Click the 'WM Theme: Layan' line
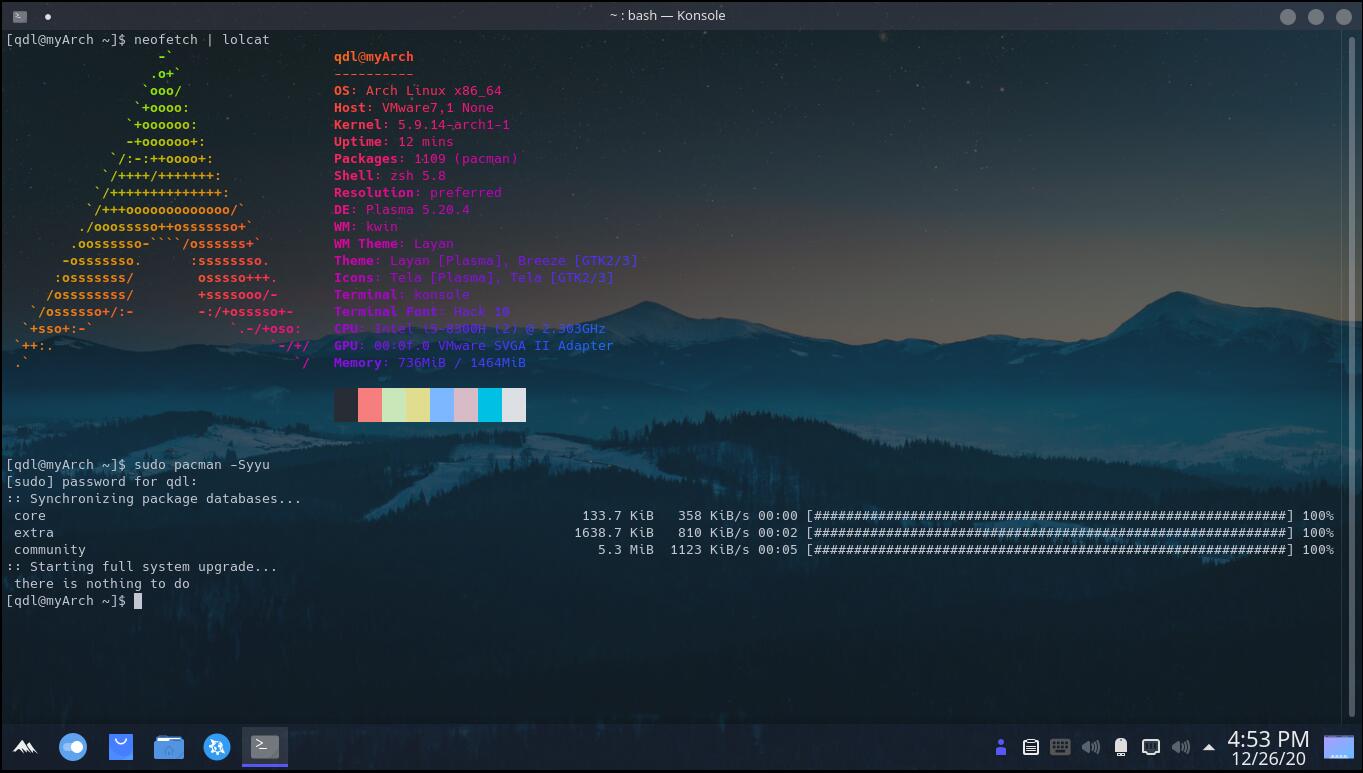 tap(394, 244)
